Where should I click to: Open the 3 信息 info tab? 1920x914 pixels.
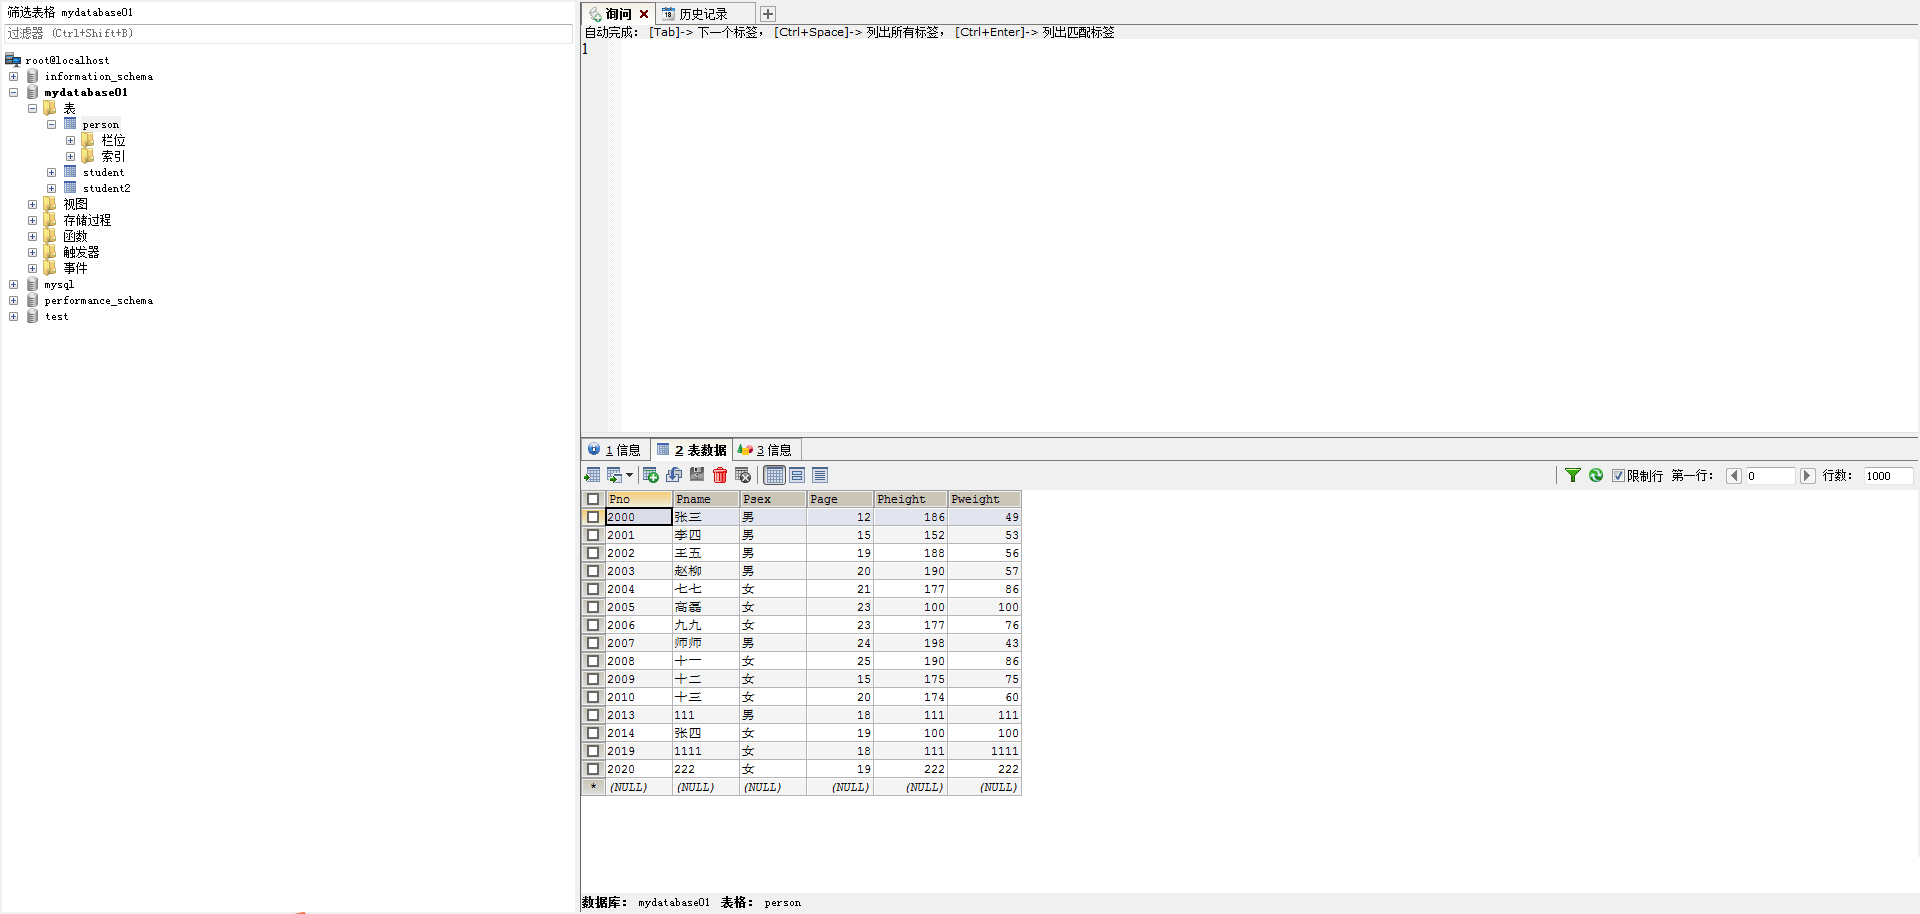(x=765, y=450)
